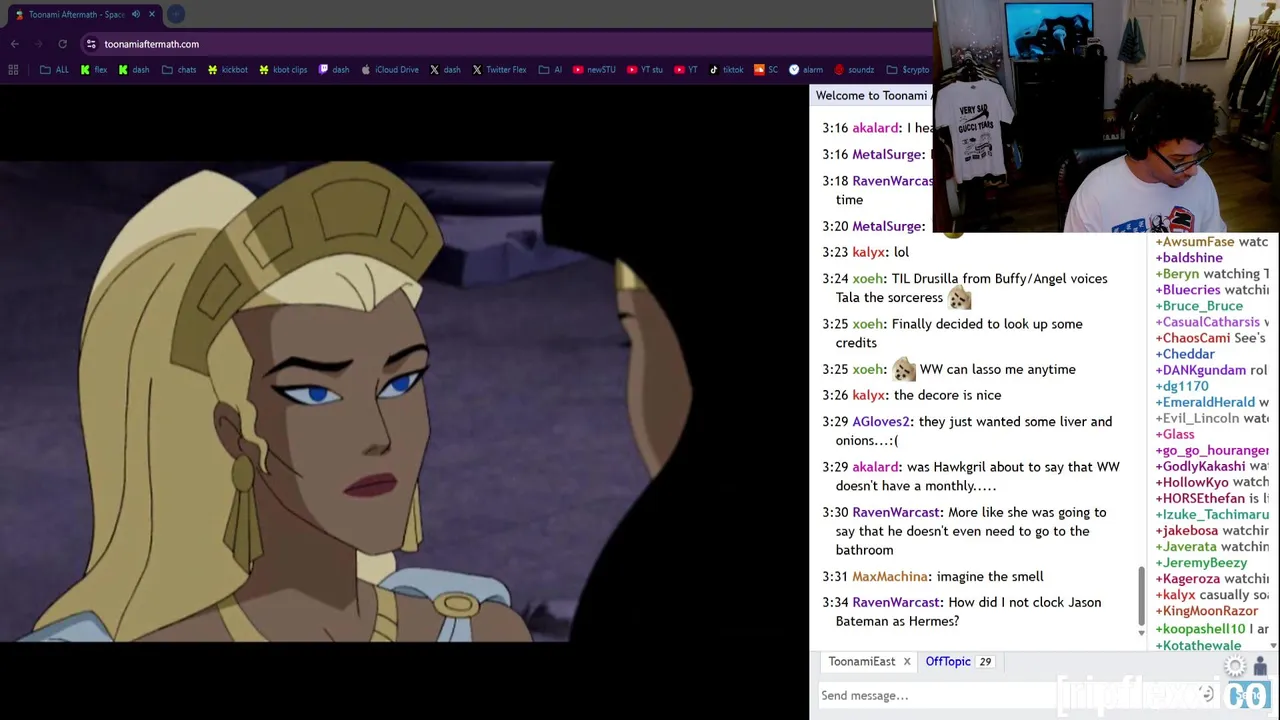Select user GodlyKakashi in user list
Viewport: 1280px width, 720px height.
tap(1201, 466)
